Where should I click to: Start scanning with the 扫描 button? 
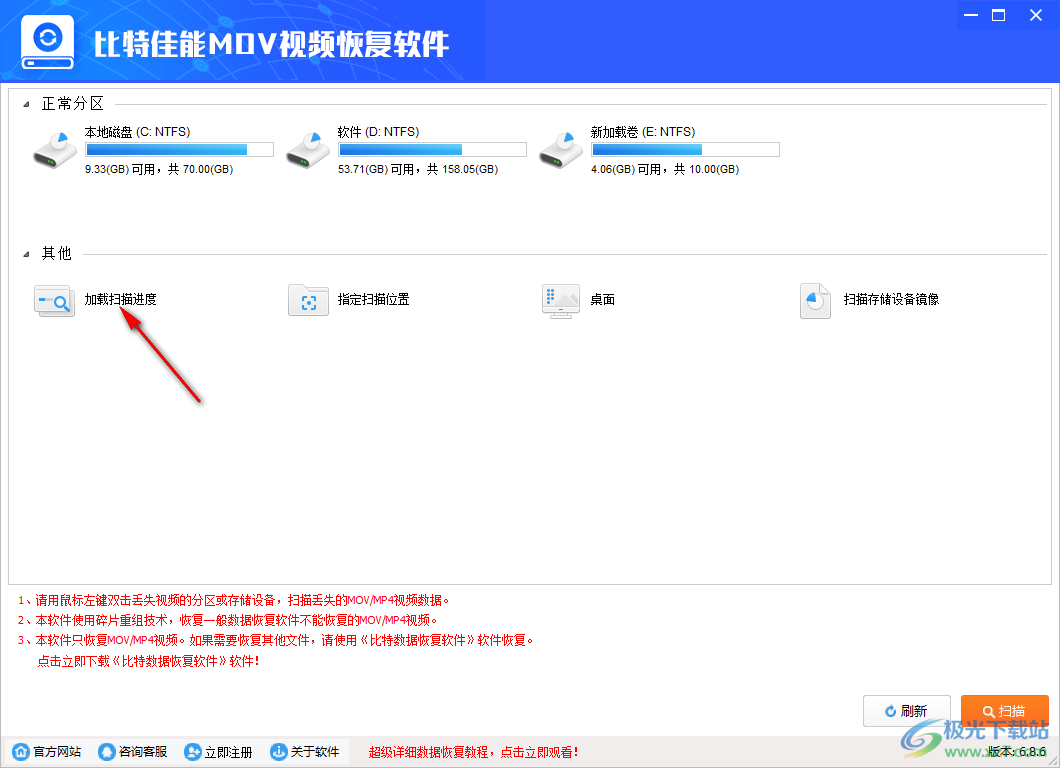click(x=1004, y=710)
